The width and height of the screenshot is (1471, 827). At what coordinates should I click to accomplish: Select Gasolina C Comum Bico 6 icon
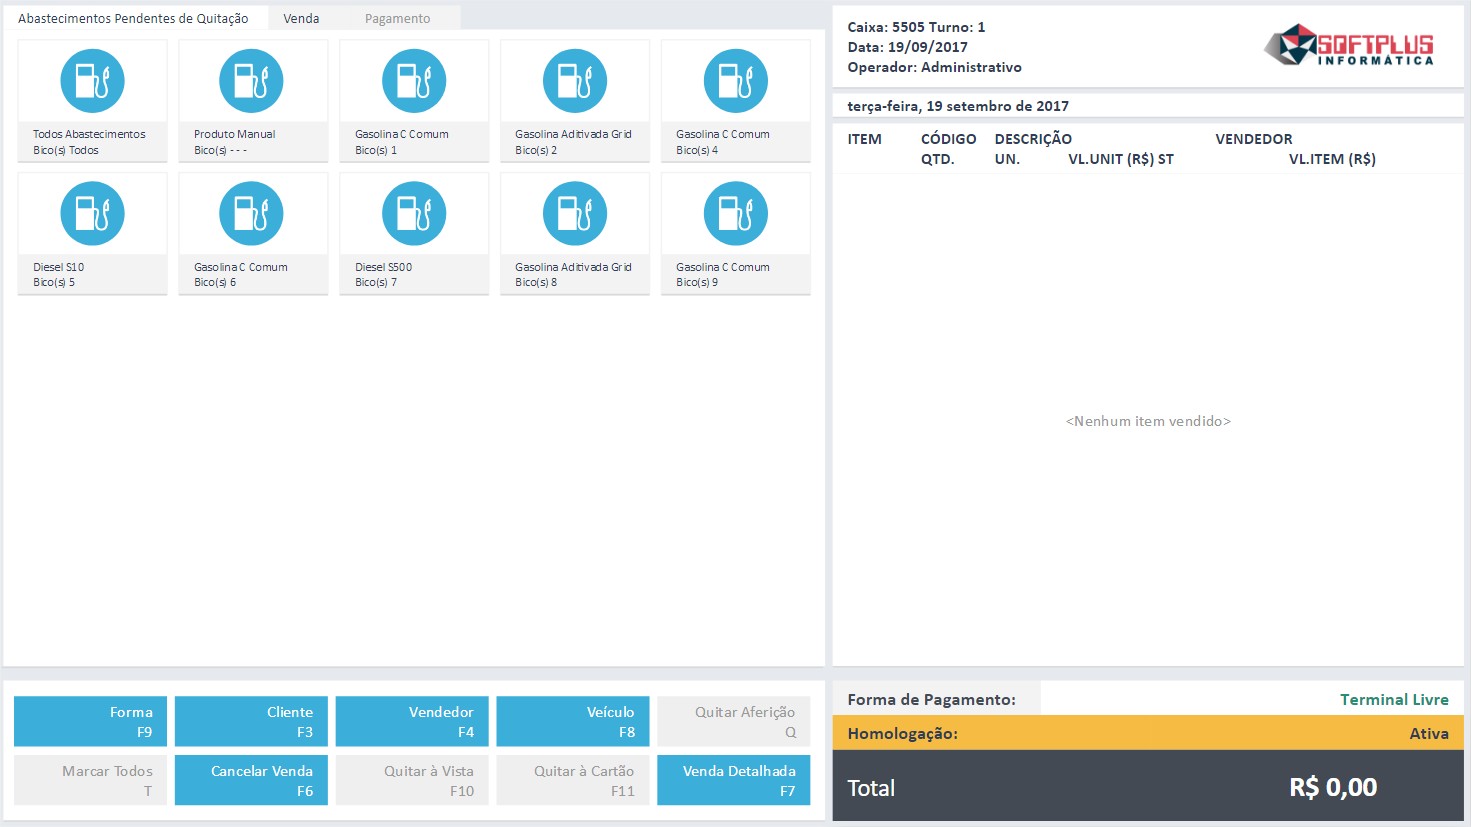[x=251, y=213]
